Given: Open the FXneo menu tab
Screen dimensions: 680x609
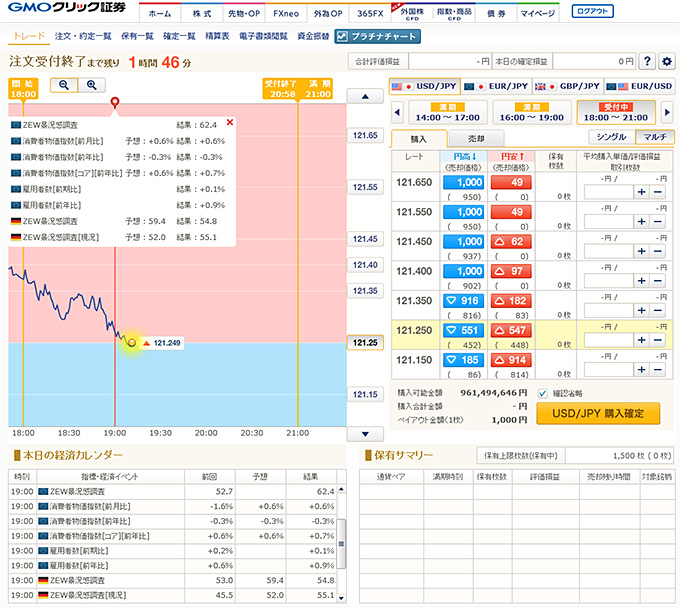Looking at the screenshot, I should click(x=290, y=14).
